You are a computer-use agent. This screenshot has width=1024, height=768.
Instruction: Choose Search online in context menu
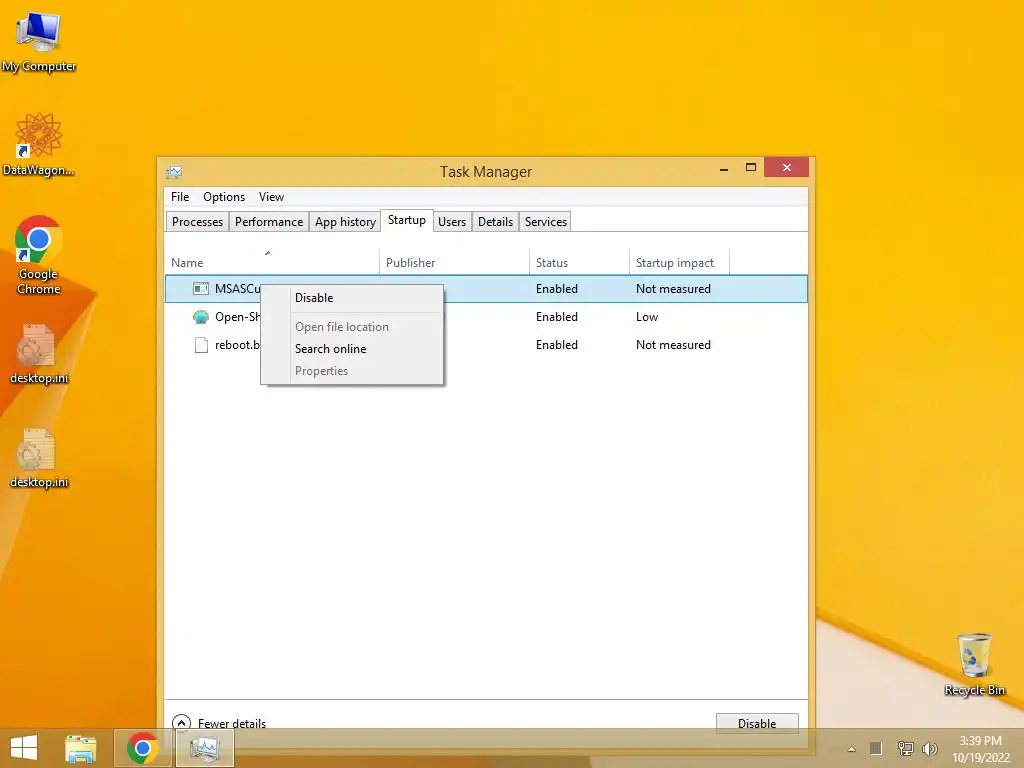pos(351,349)
